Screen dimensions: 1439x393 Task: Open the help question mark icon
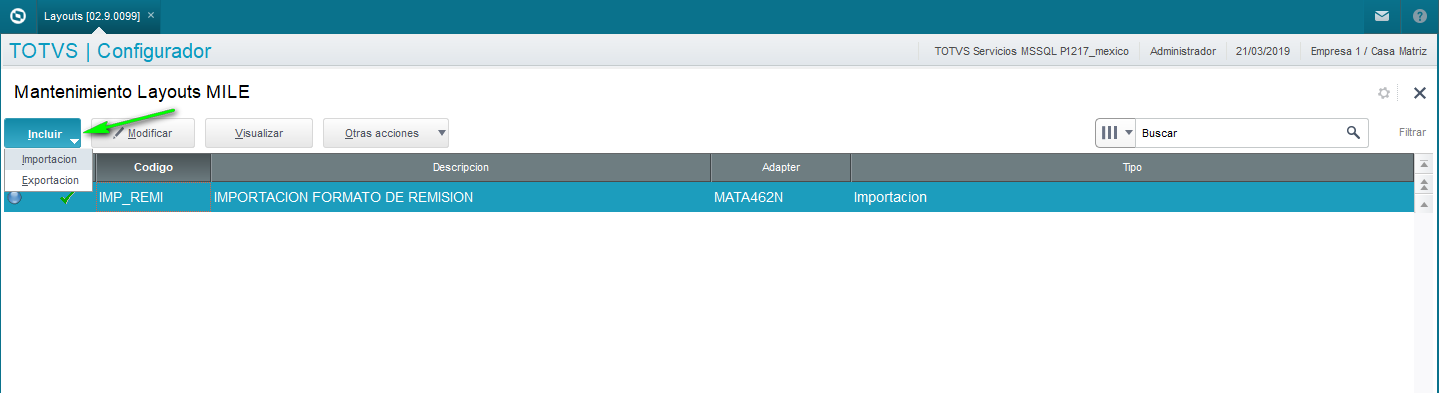click(1420, 16)
